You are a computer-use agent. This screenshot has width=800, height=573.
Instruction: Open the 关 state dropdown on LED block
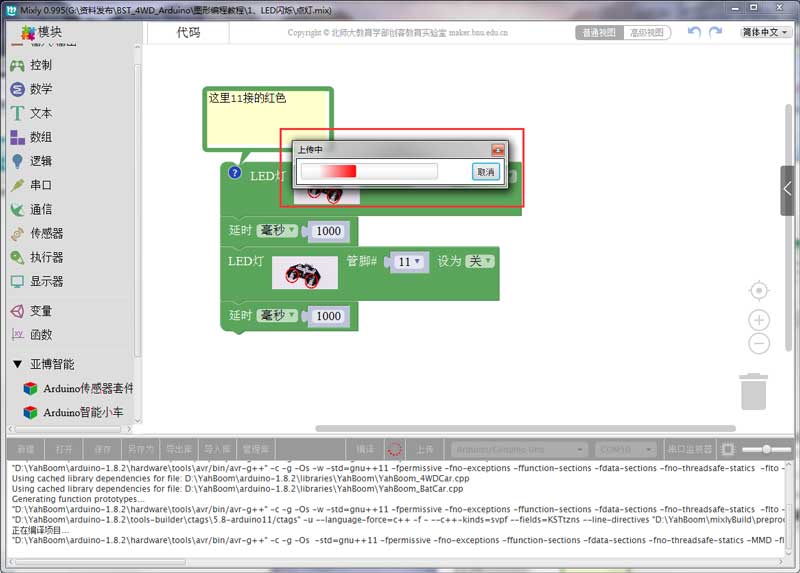point(481,261)
